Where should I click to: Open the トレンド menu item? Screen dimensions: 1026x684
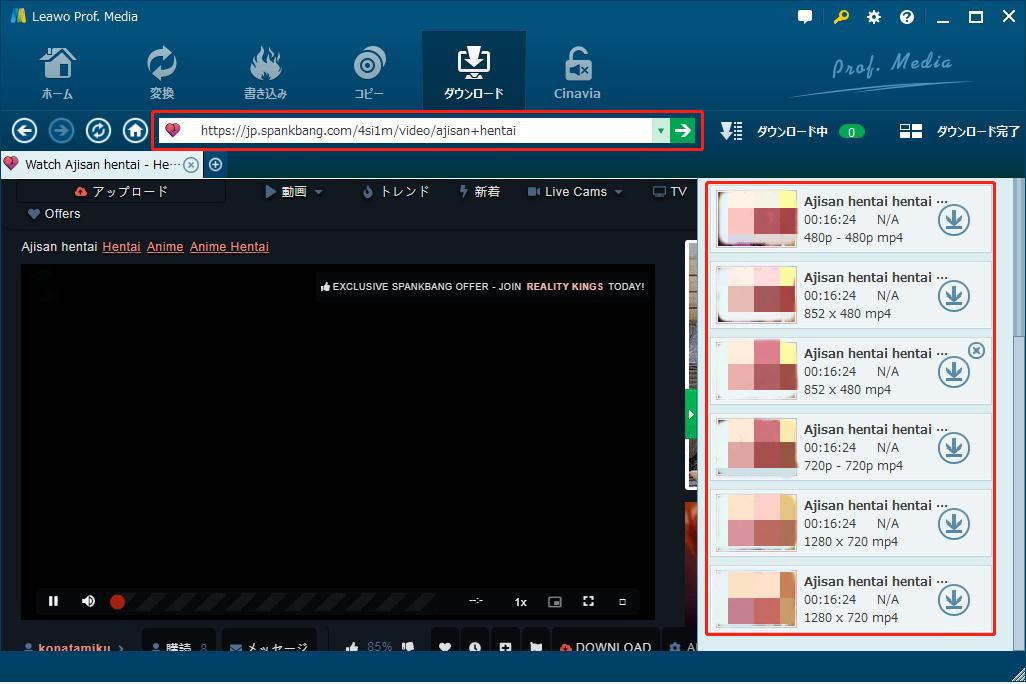tap(396, 192)
